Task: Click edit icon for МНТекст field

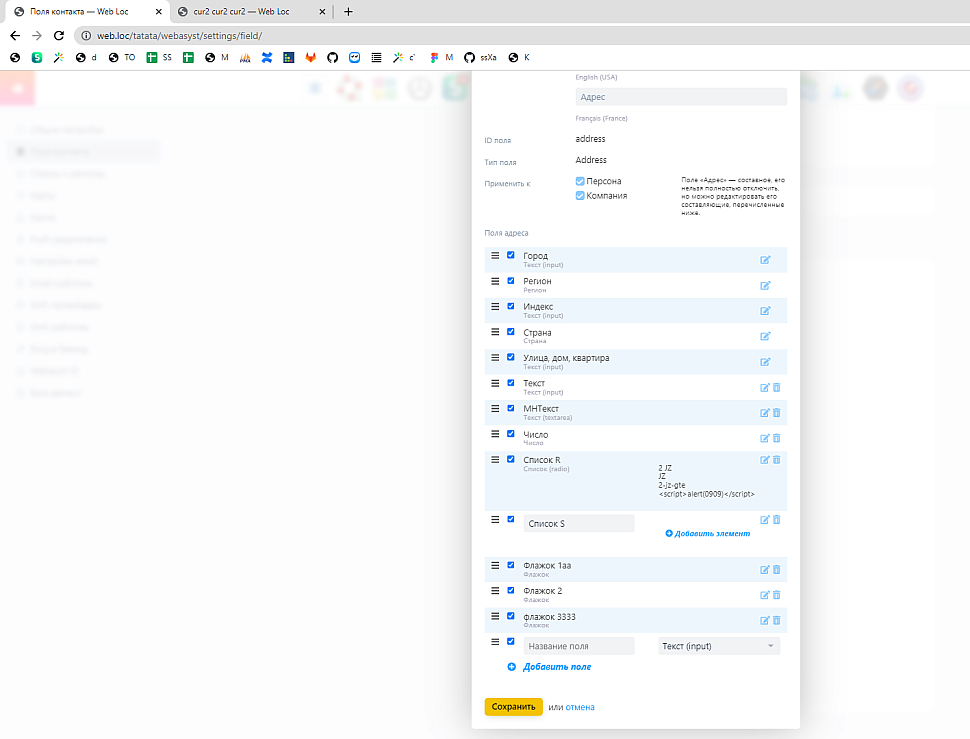Action: pos(765,413)
